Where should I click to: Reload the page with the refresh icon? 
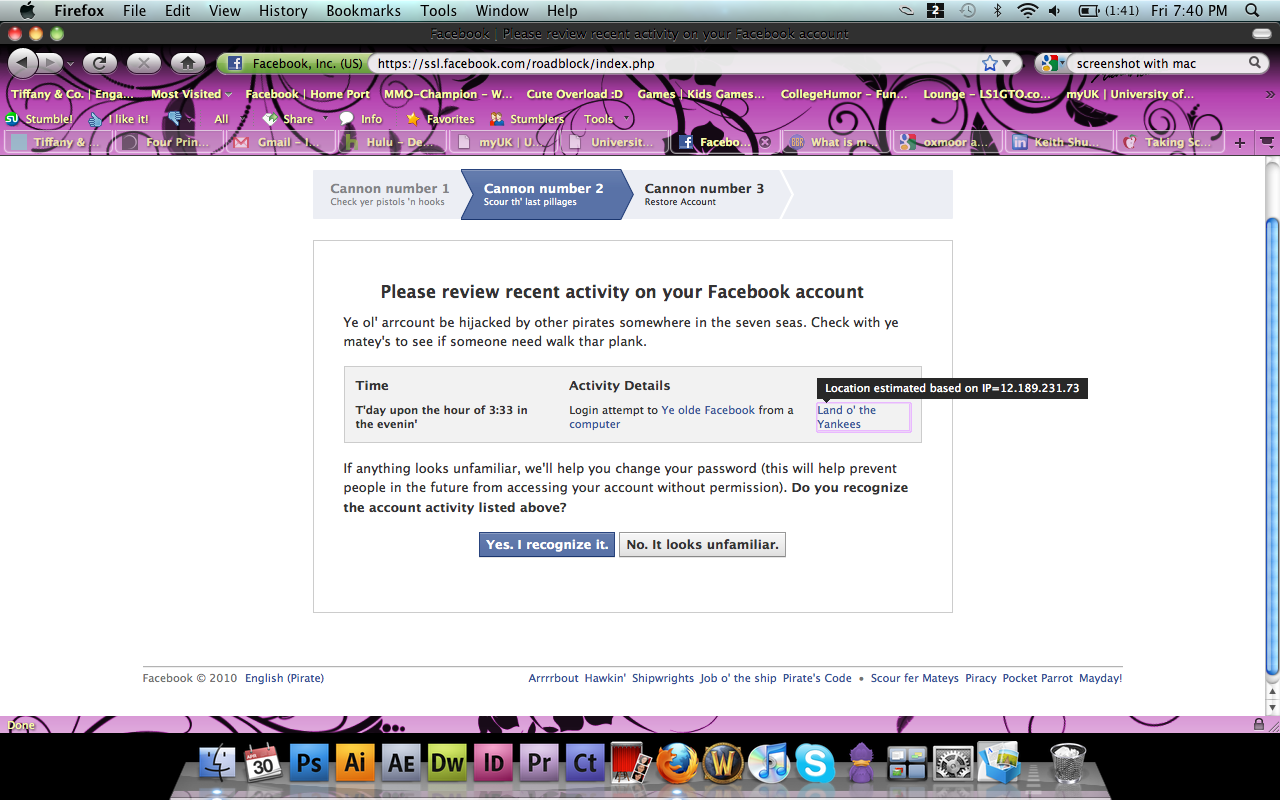click(x=99, y=63)
